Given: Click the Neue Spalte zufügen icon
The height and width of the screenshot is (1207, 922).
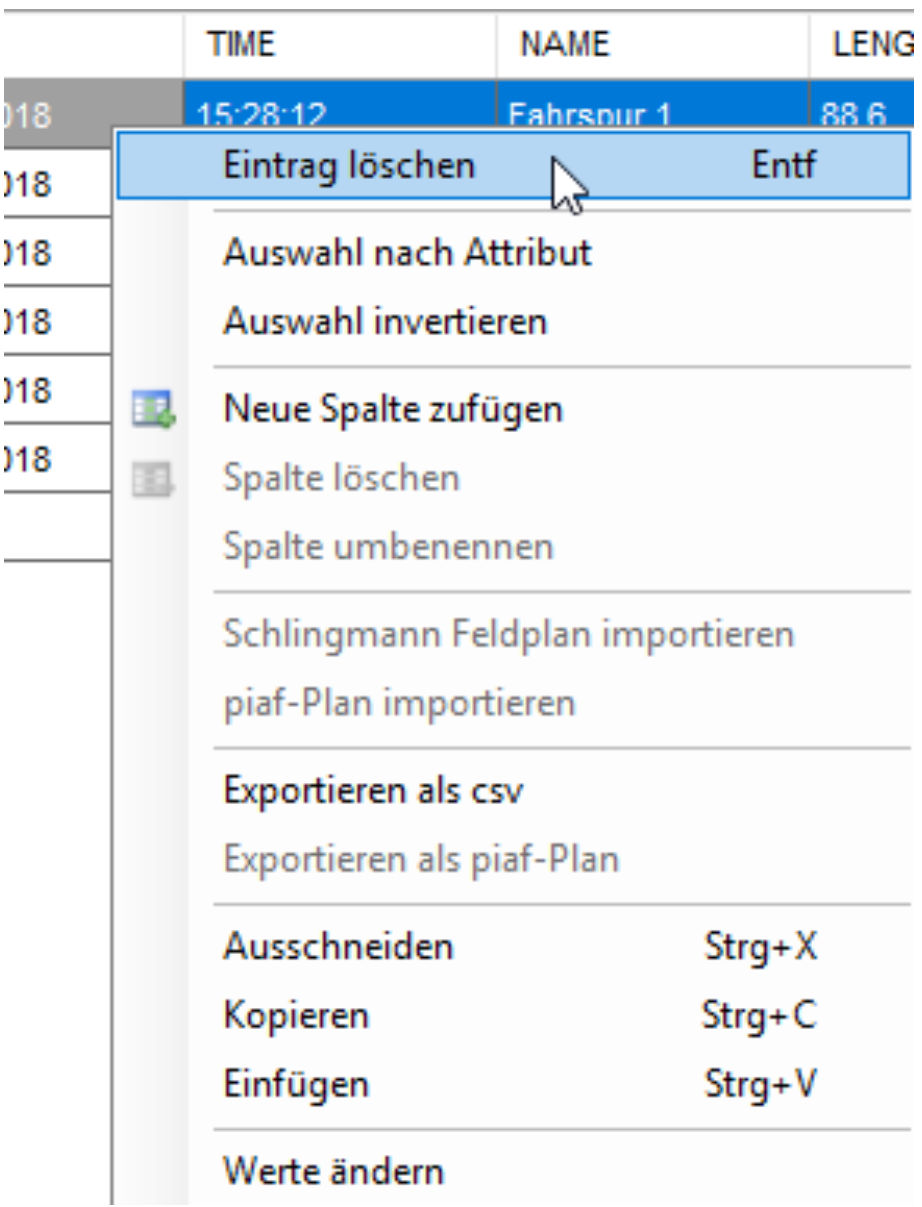Looking at the screenshot, I should (154, 409).
